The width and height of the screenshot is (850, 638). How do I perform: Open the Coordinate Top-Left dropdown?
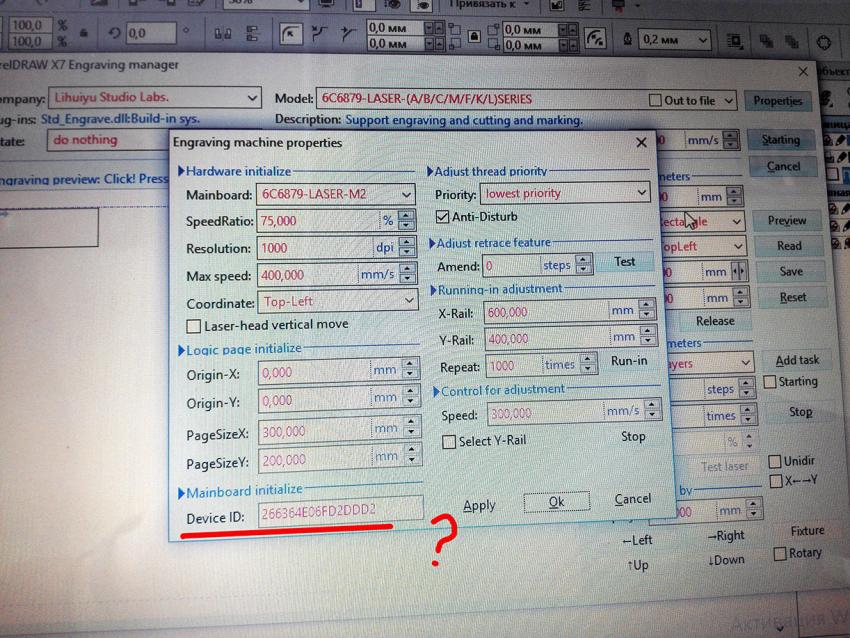coord(409,301)
